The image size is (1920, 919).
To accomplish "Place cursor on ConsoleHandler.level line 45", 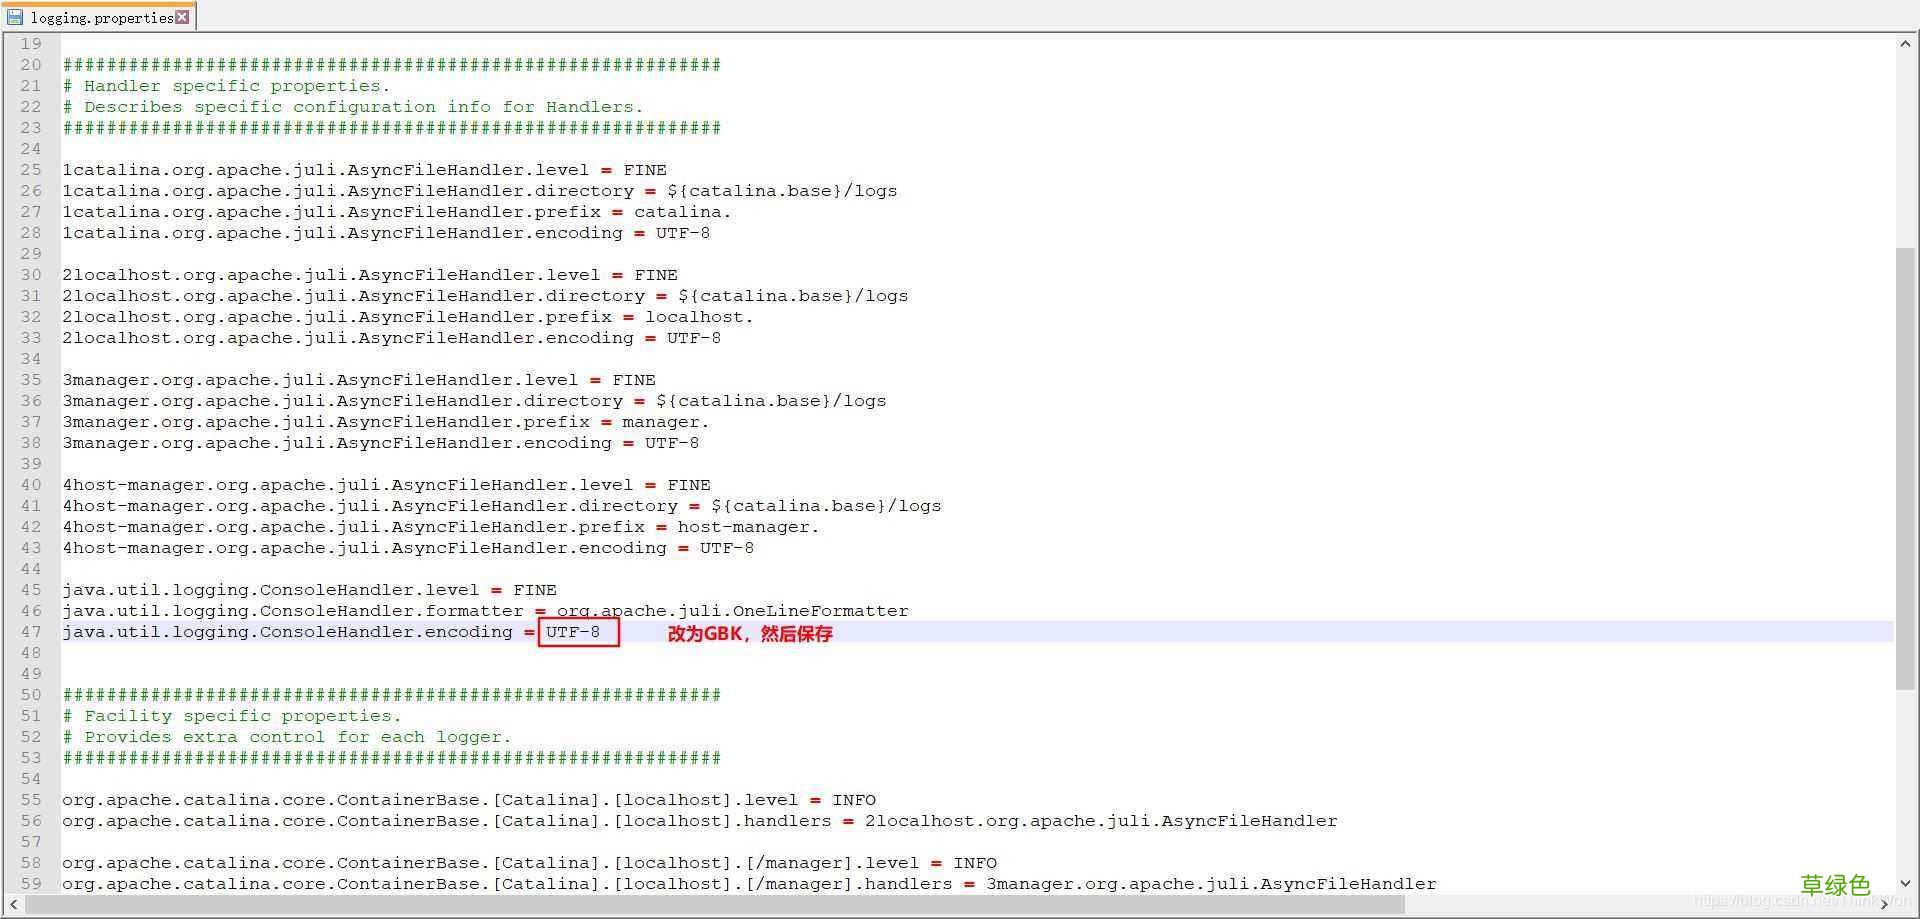I will click(x=309, y=590).
